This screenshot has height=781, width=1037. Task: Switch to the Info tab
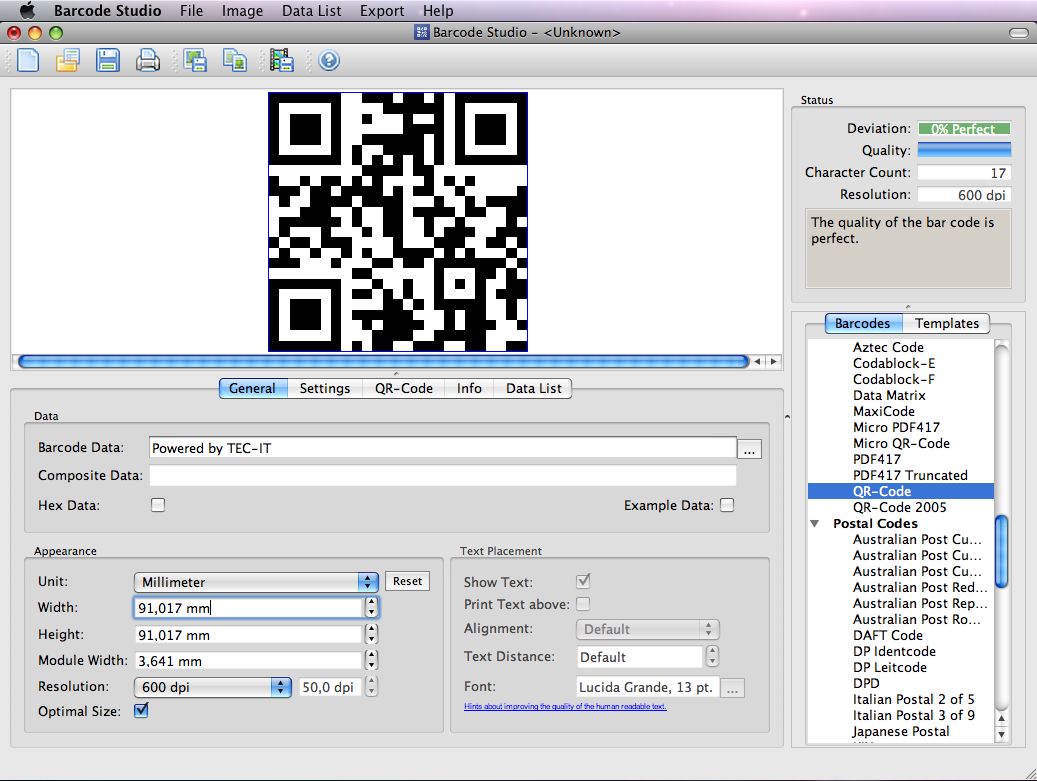(x=469, y=388)
